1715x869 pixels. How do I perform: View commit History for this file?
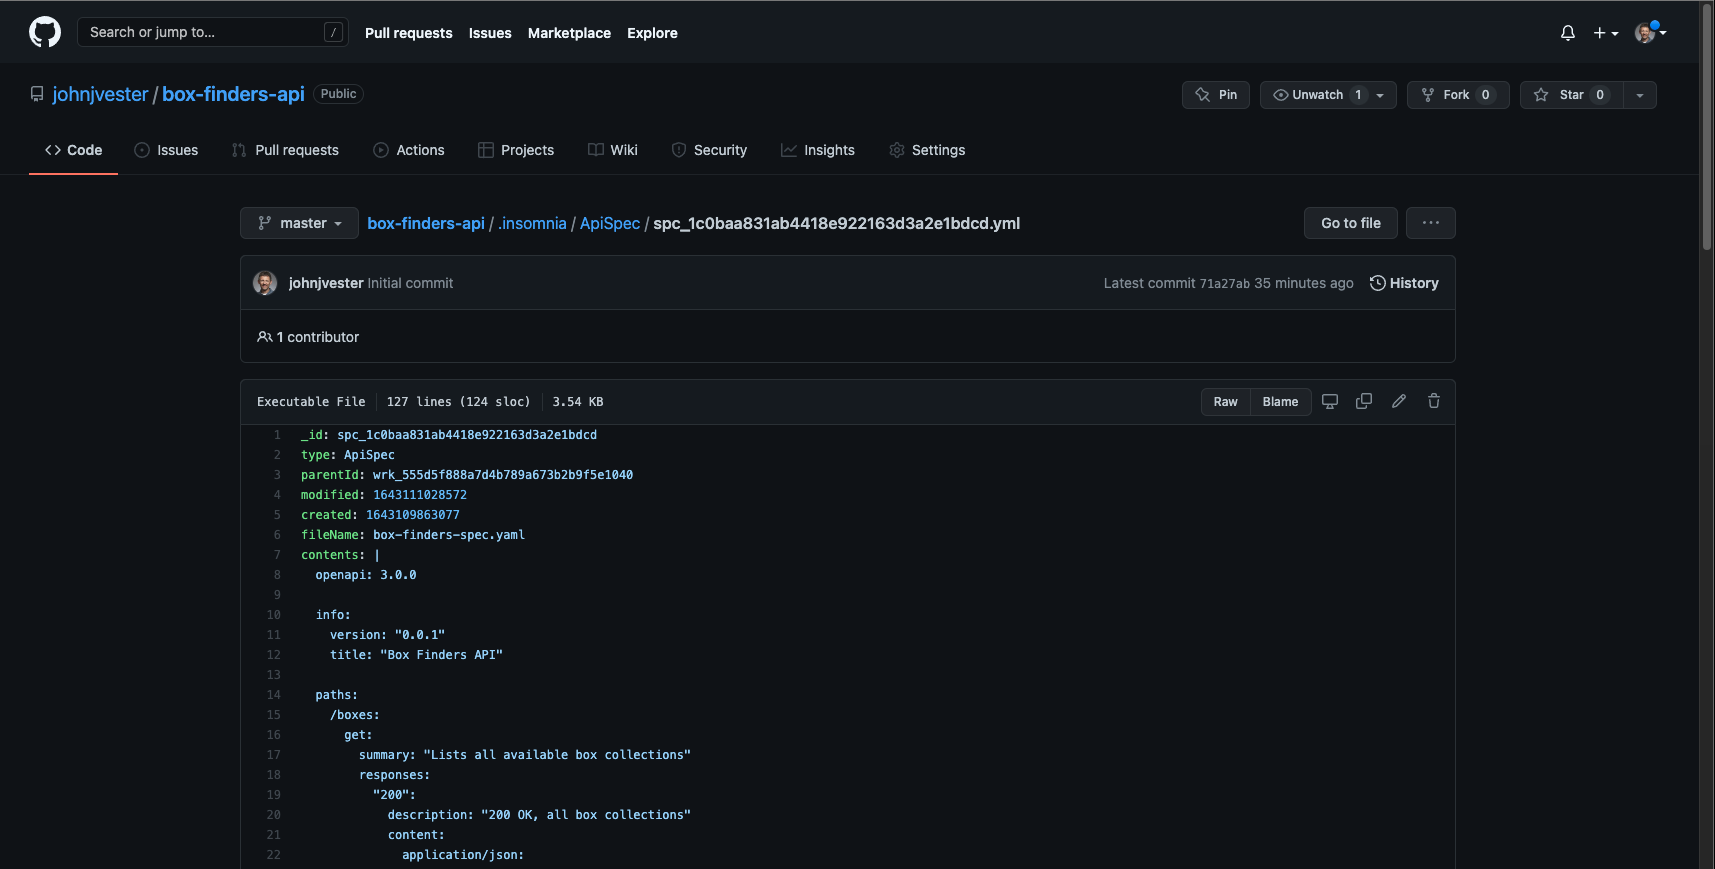[1404, 283]
